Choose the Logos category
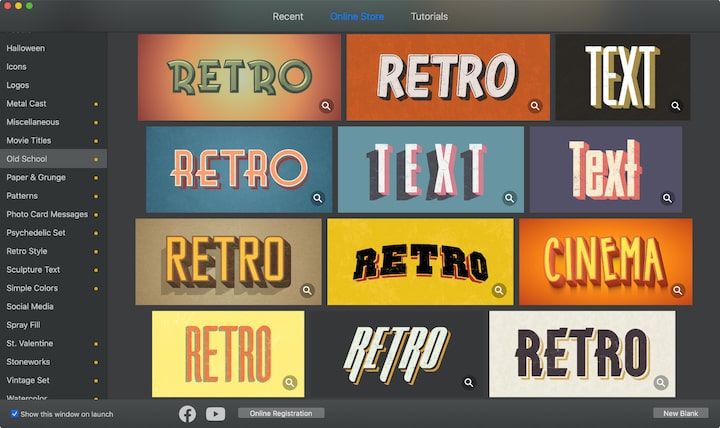 [x=53, y=85]
